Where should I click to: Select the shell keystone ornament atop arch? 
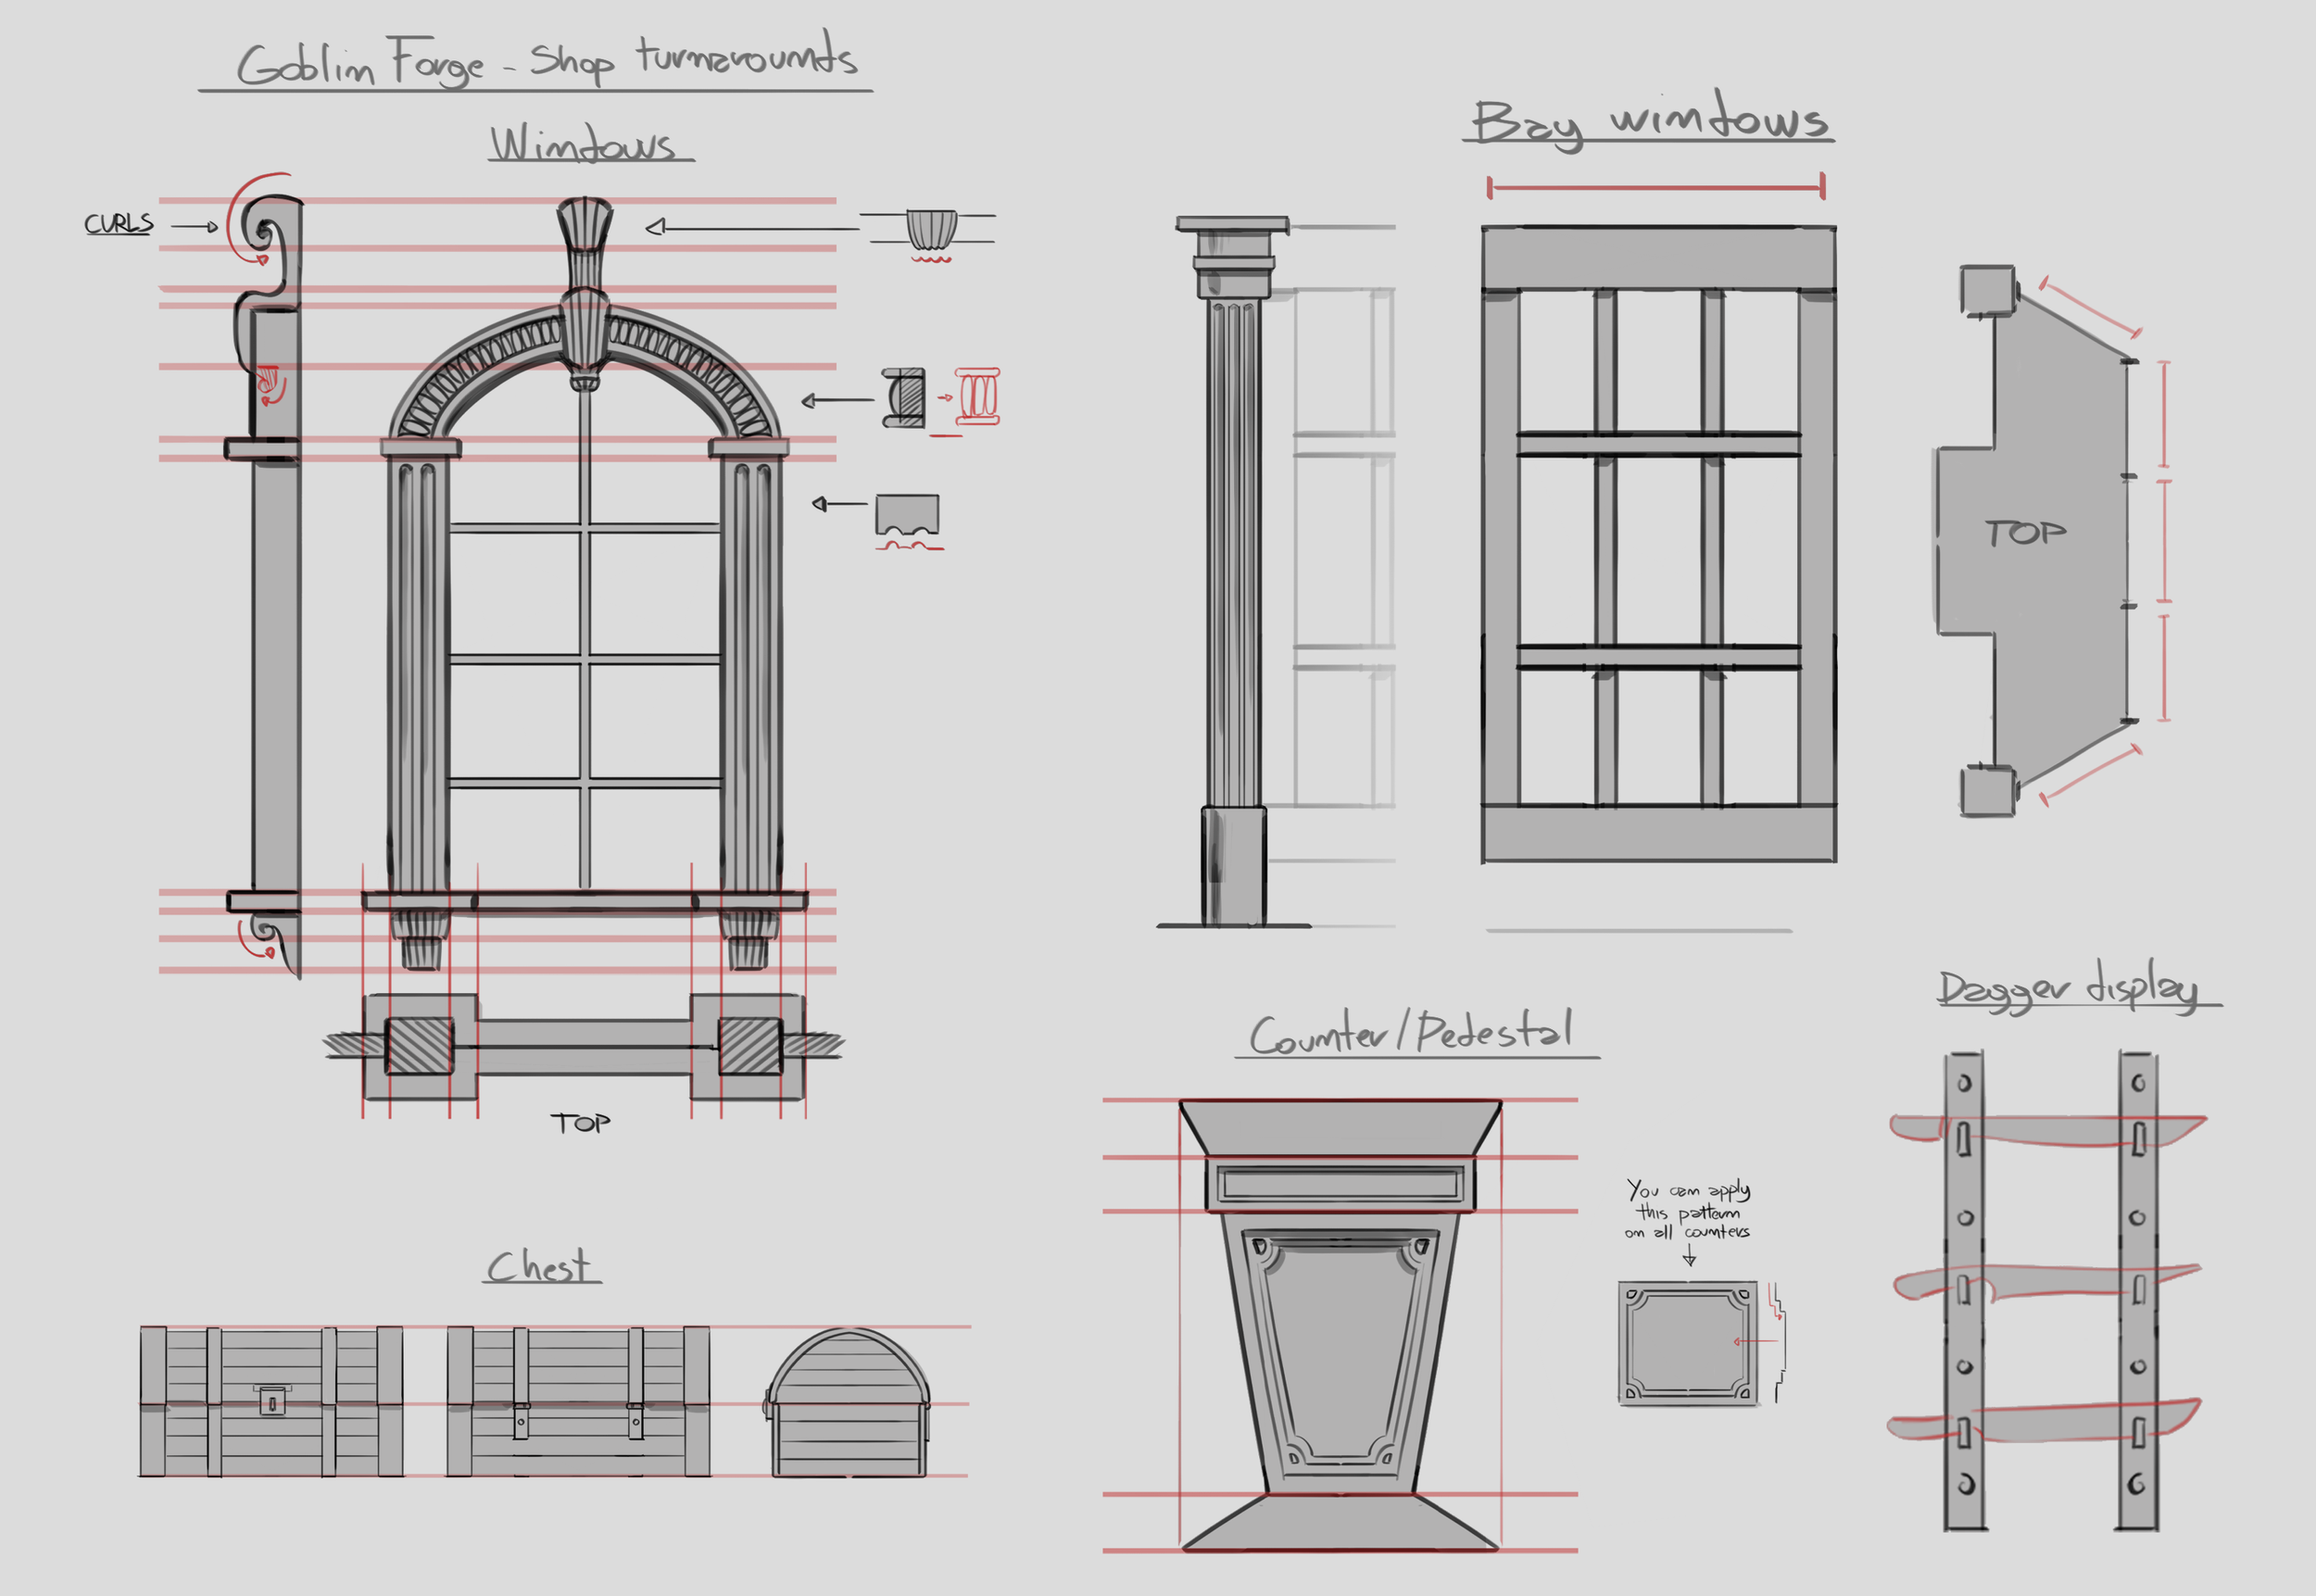(584, 292)
